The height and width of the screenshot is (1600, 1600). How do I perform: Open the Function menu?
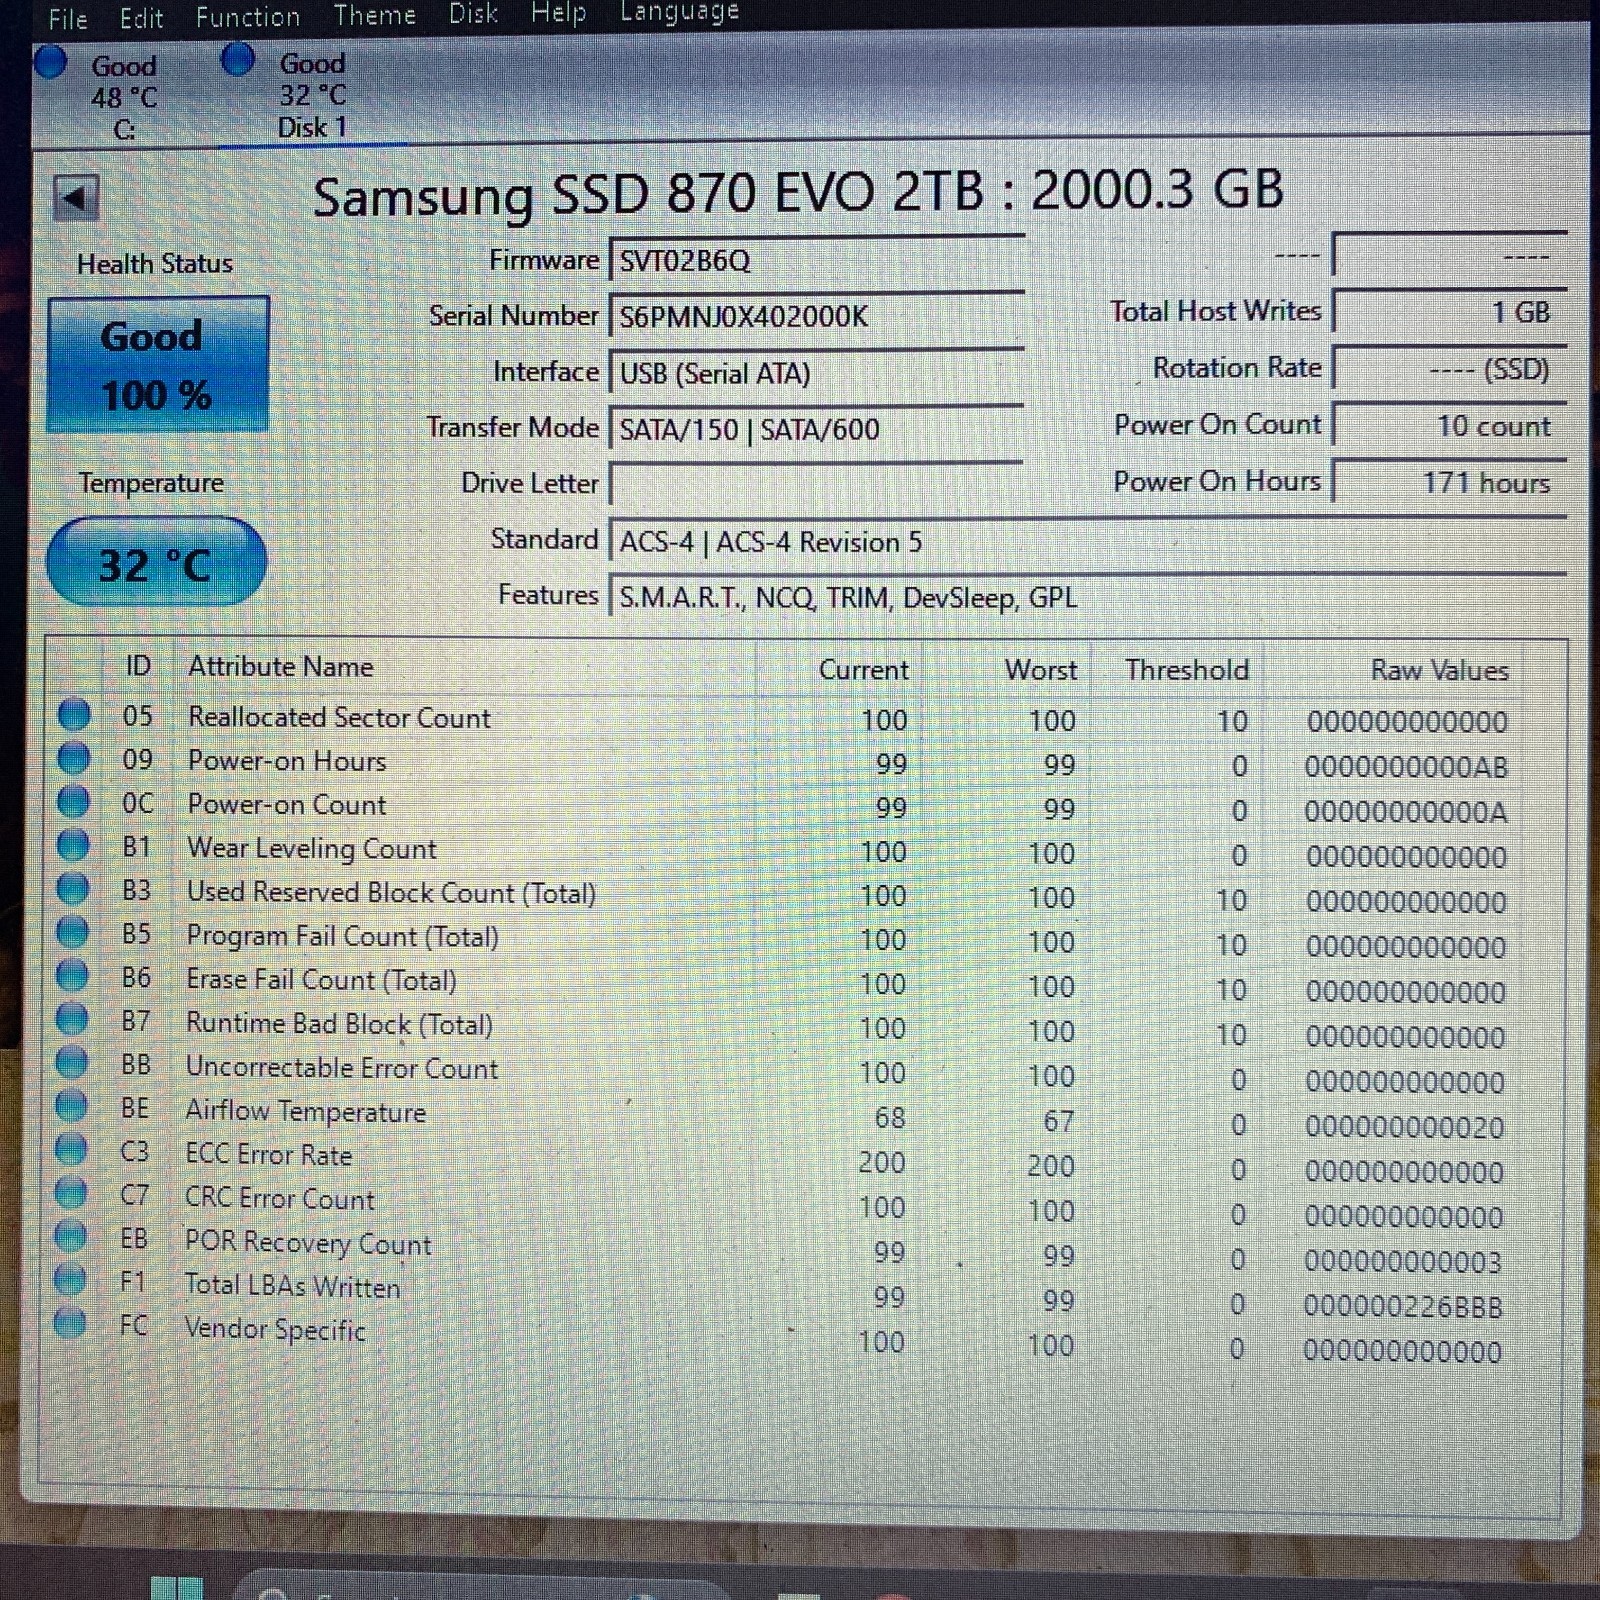pos(247,17)
